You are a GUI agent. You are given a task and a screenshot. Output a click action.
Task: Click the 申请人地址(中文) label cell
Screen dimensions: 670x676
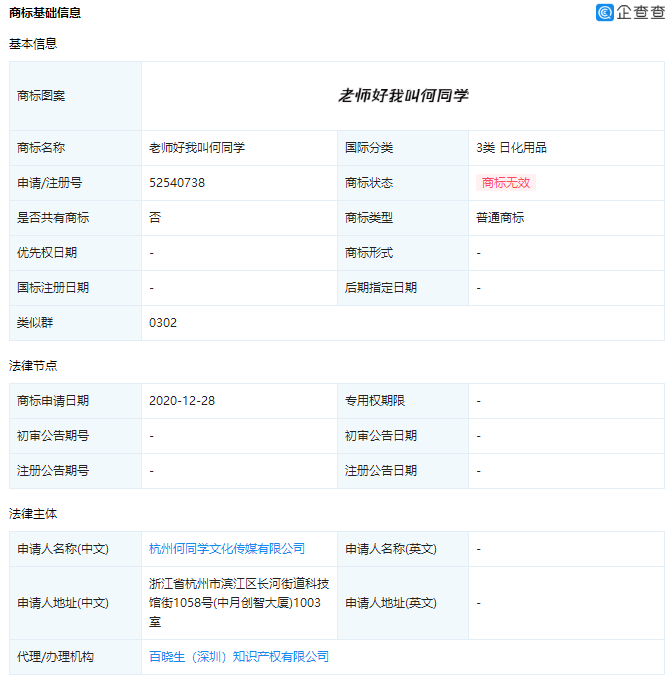[75, 603]
